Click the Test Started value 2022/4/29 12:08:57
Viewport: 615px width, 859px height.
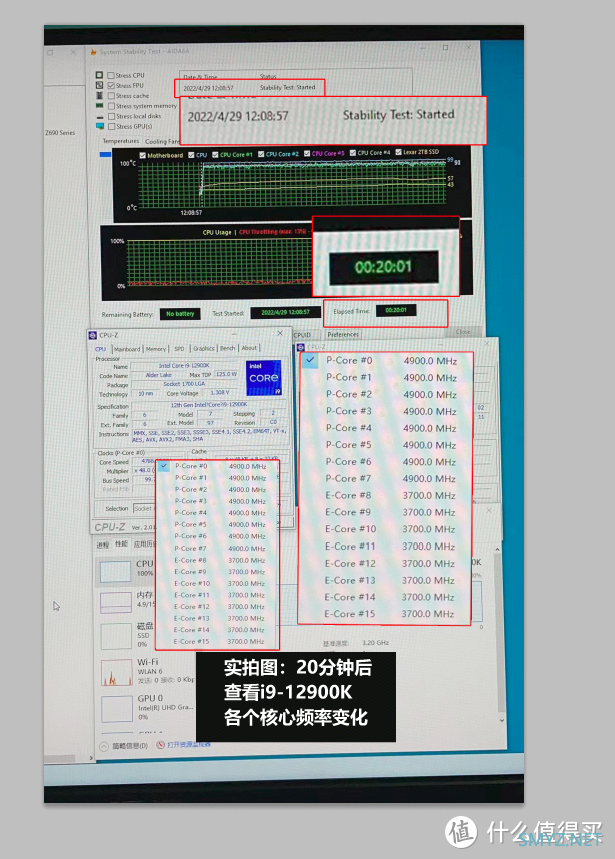(285, 312)
